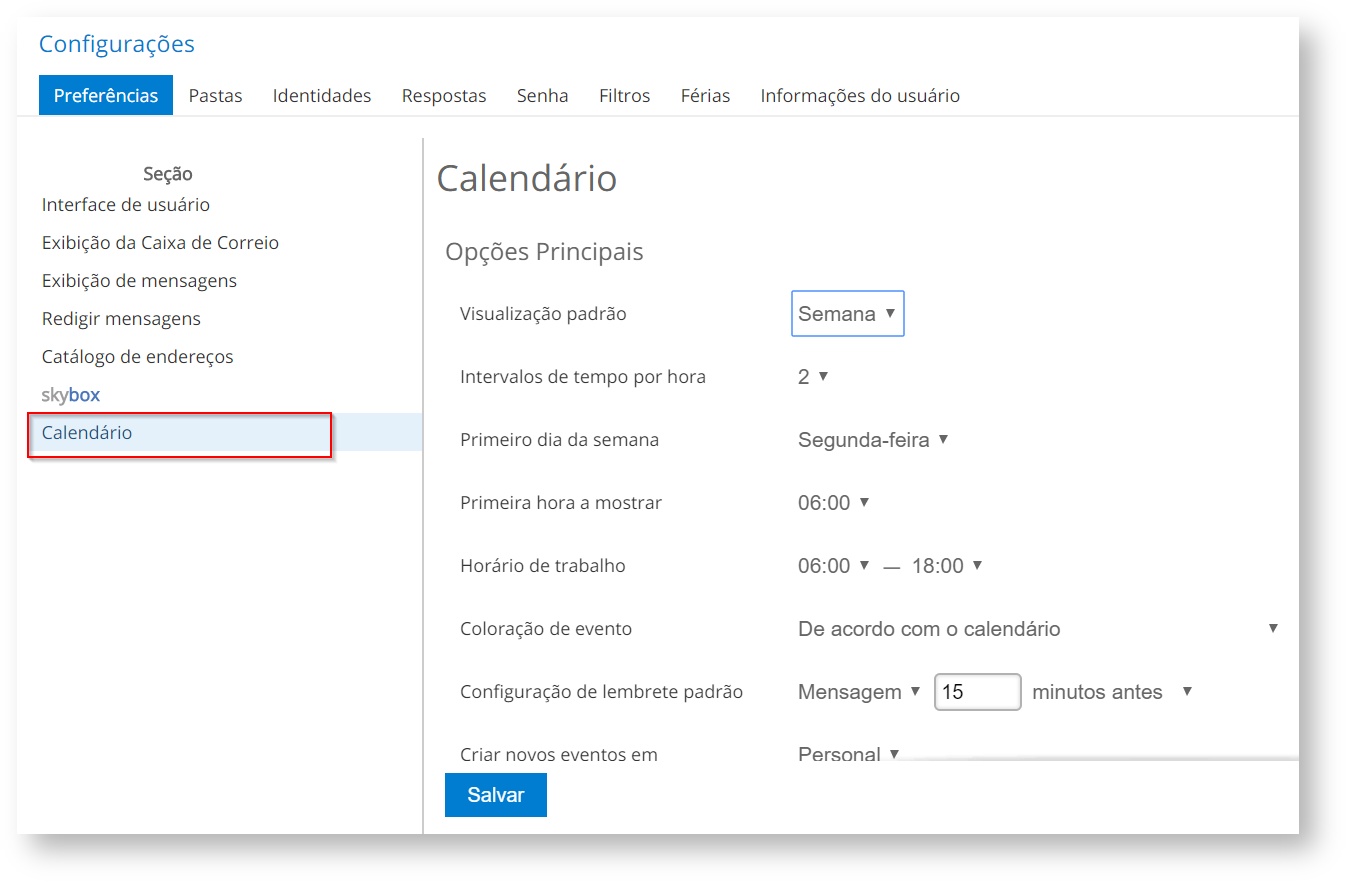Screen dimensions: 1347x882
Task: Click the Salvar button
Action: [x=495, y=795]
